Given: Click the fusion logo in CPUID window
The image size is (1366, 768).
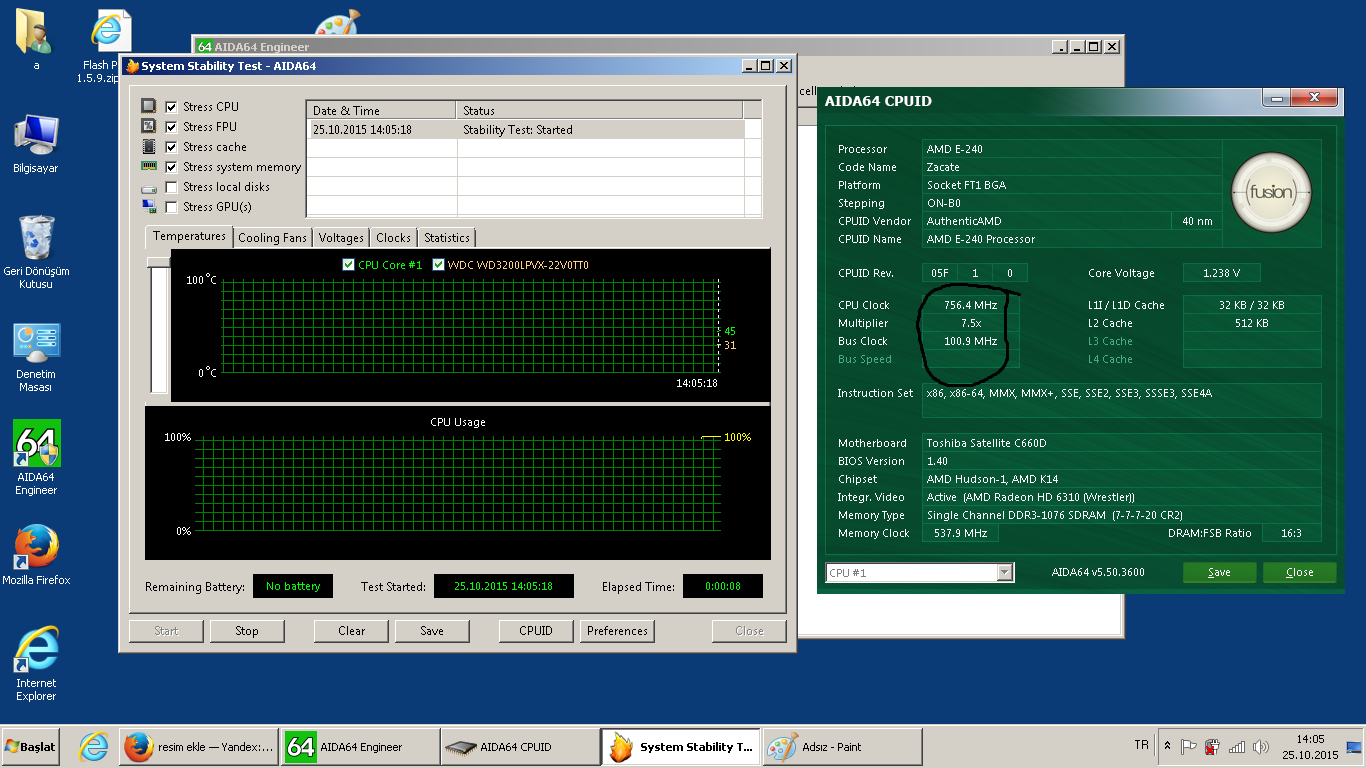Looking at the screenshot, I should 1270,192.
